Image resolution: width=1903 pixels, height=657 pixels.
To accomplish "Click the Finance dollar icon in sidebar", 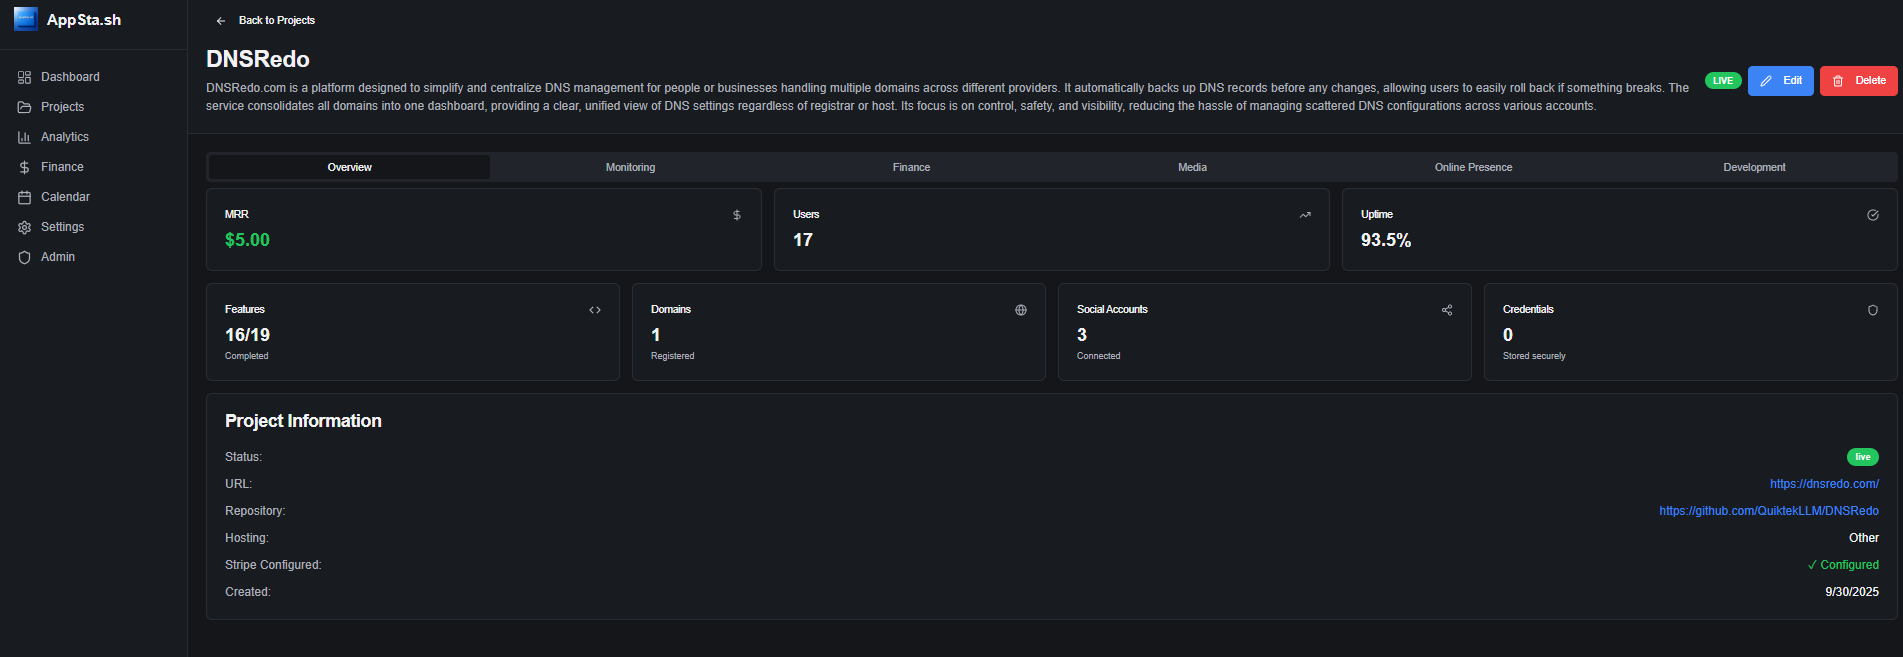I will pyautogui.click(x=25, y=167).
